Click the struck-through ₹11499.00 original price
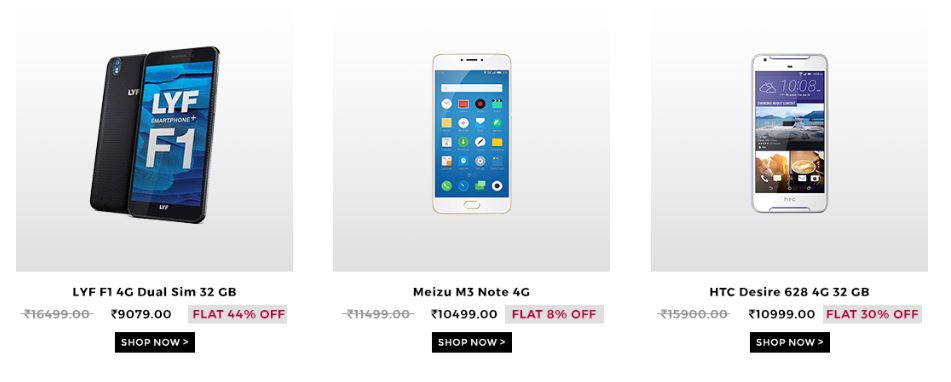The image size is (951, 382). pyautogui.click(x=378, y=314)
